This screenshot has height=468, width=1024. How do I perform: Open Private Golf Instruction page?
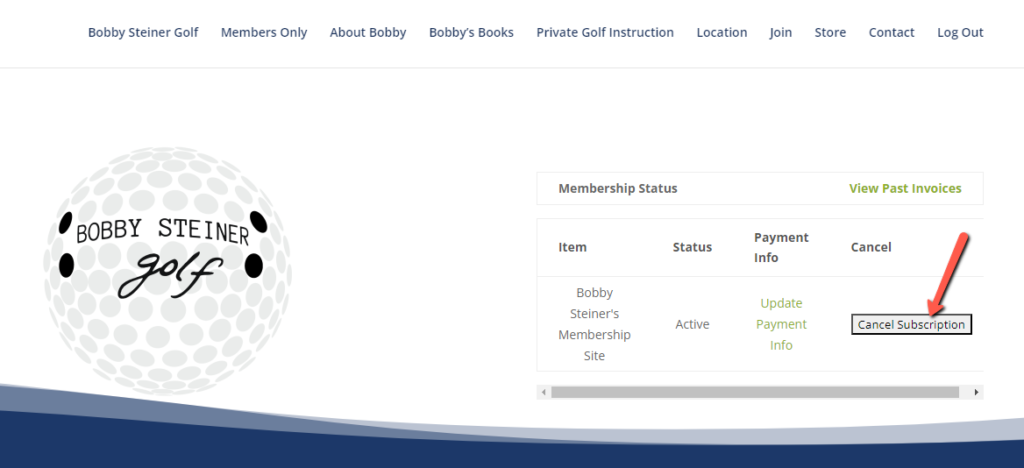[605, 32]
